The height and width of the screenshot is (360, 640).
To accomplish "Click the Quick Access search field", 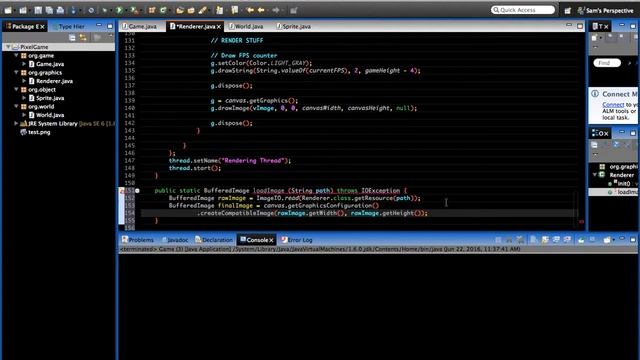I will coord(523,10).
